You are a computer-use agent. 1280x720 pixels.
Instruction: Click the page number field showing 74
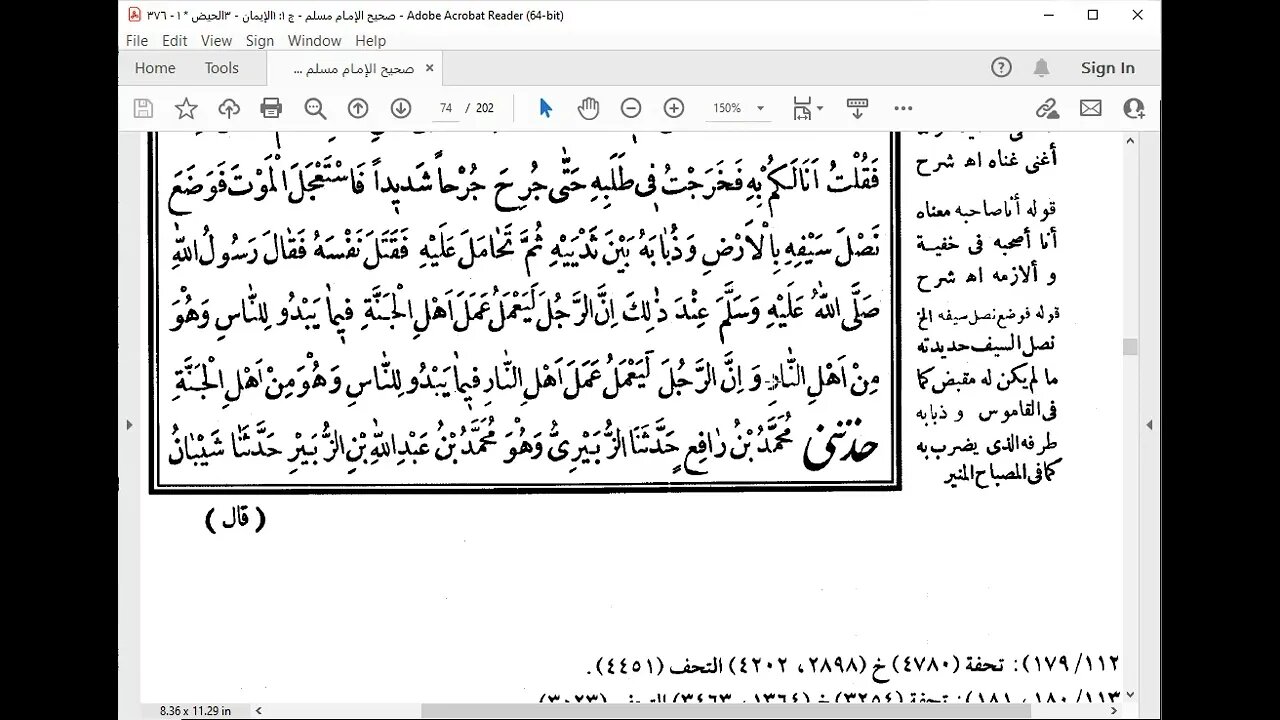[x=446, y=108]
